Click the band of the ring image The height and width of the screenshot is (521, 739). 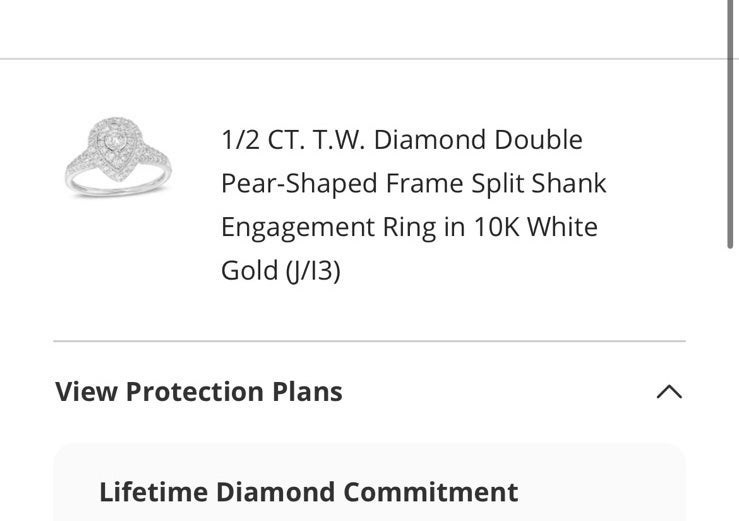pos(118,184)
